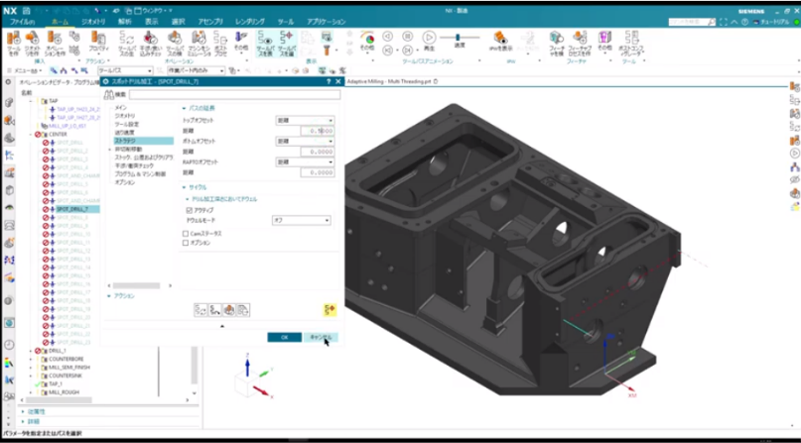Click the List icon in dialog Actions row
This screenshot has height=443, width=801.
point(243,310)
